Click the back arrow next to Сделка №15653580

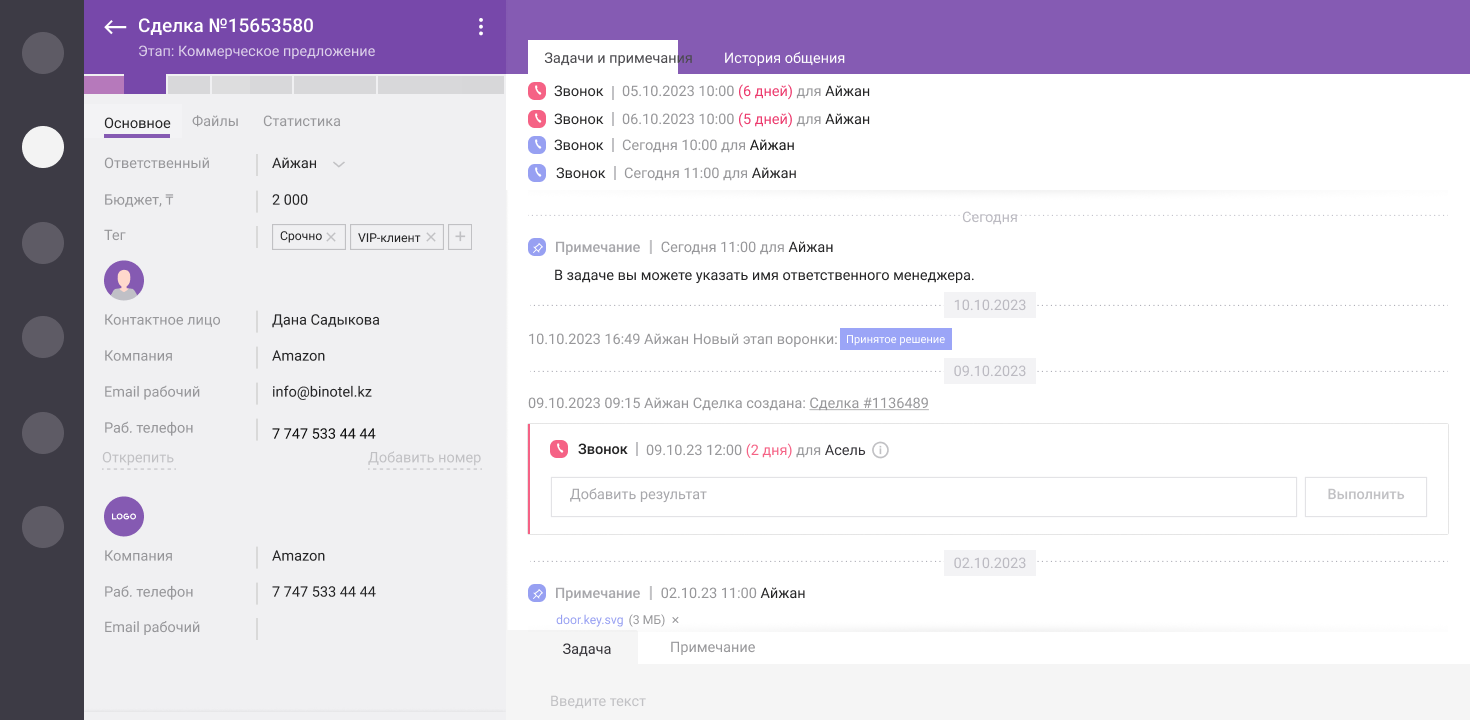(115, 27)
